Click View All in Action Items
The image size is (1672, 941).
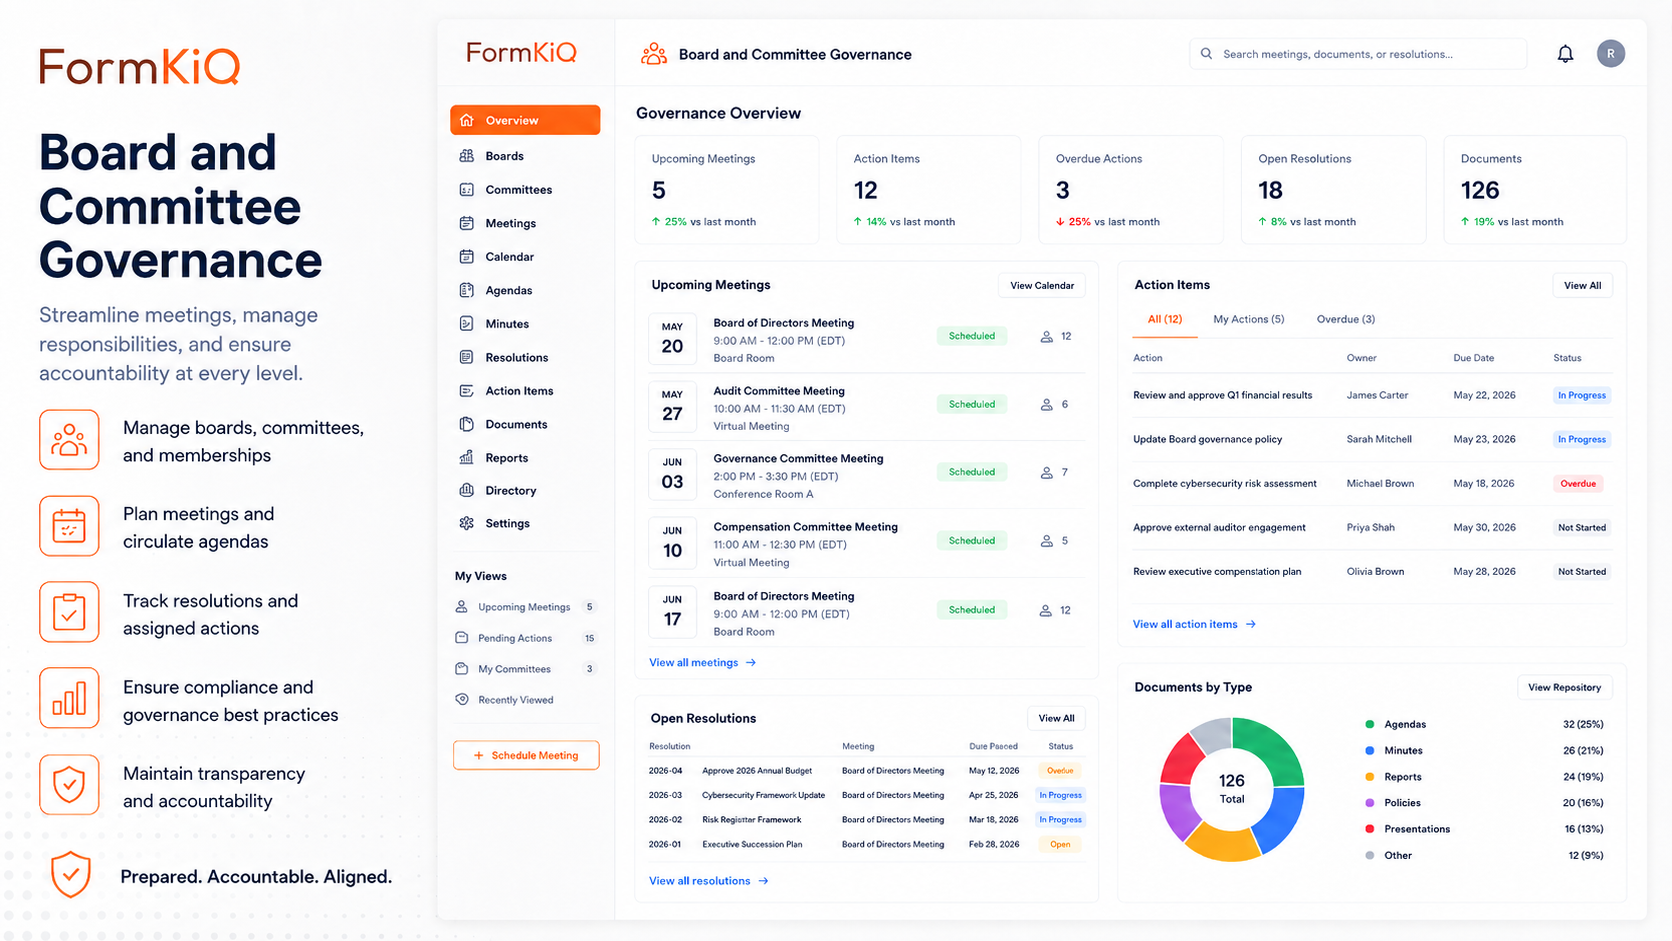1582,285
